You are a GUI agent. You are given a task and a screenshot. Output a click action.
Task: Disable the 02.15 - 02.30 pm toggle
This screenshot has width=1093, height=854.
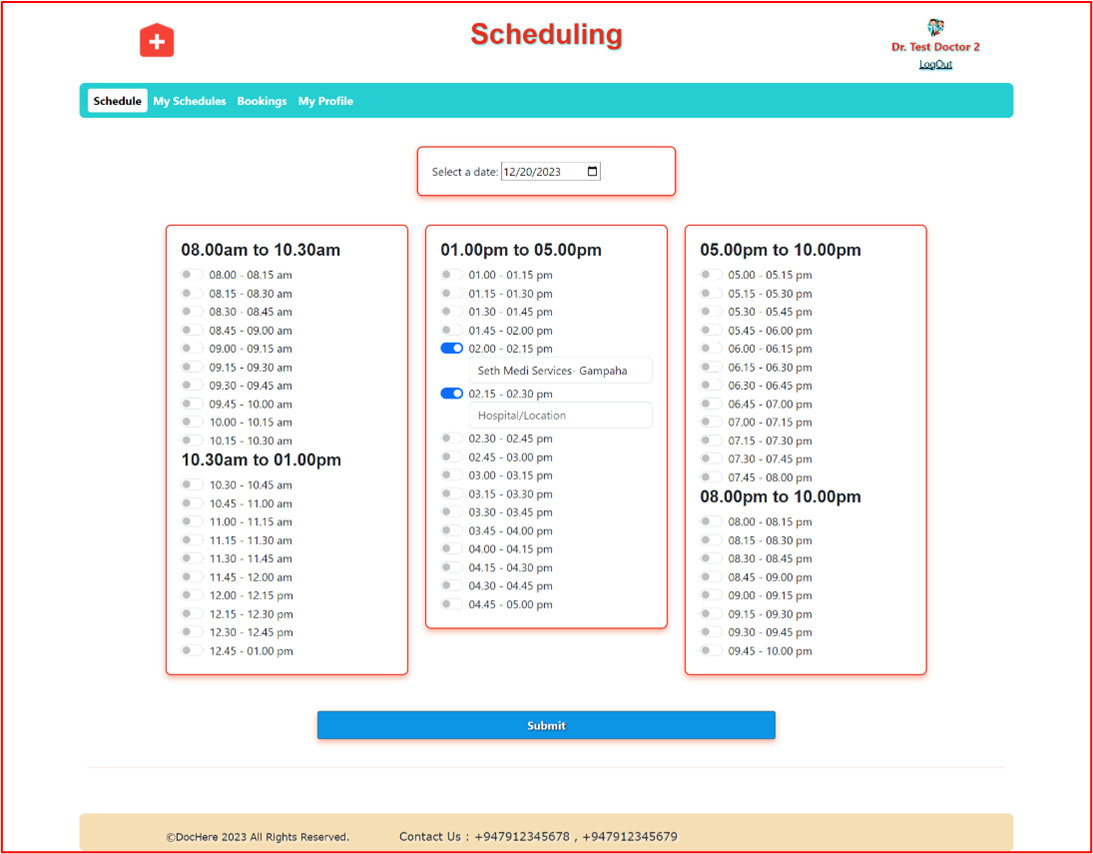pyautogui.click(x=452, y=394)
